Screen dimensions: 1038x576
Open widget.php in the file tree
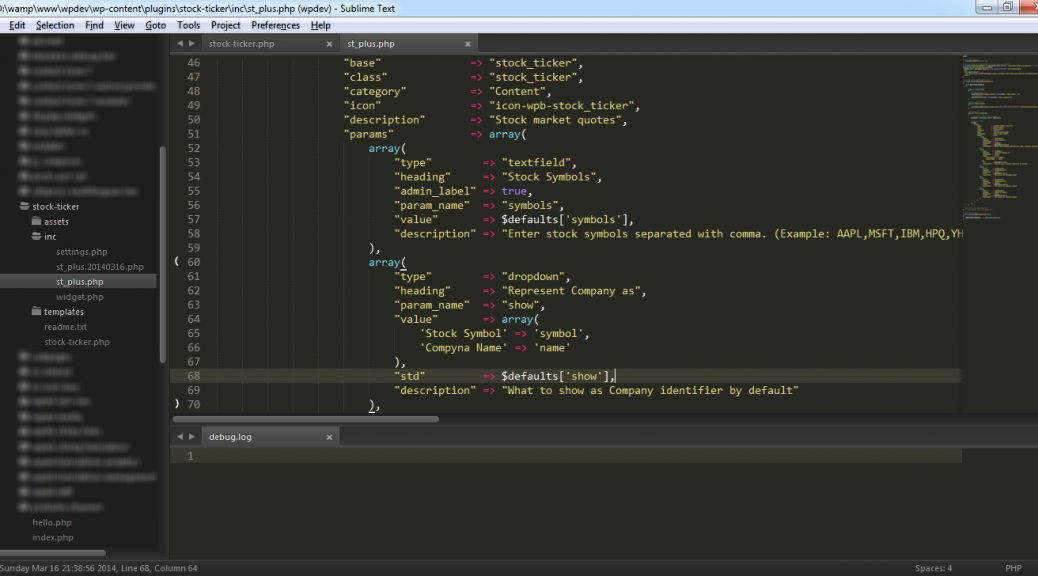pos(79,297)
